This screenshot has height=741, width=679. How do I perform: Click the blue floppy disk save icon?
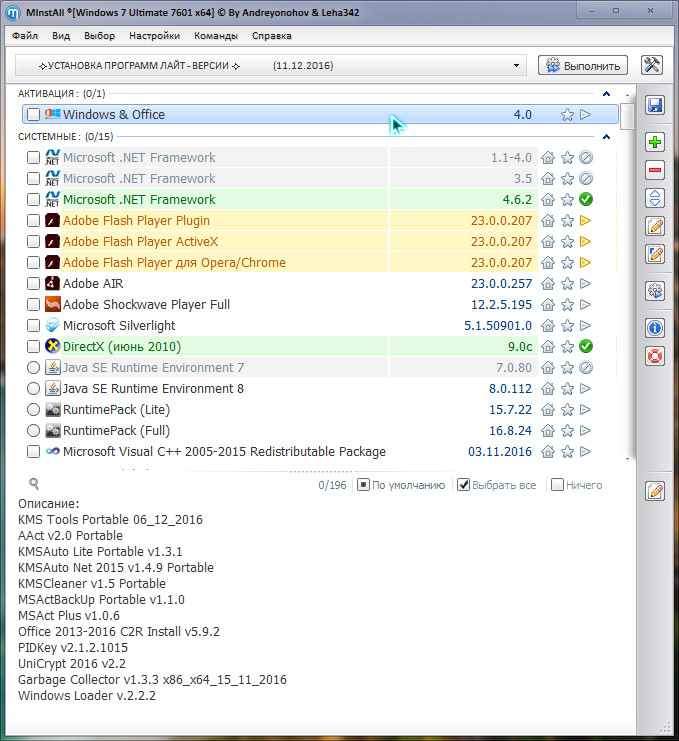(x=655, y=105)
